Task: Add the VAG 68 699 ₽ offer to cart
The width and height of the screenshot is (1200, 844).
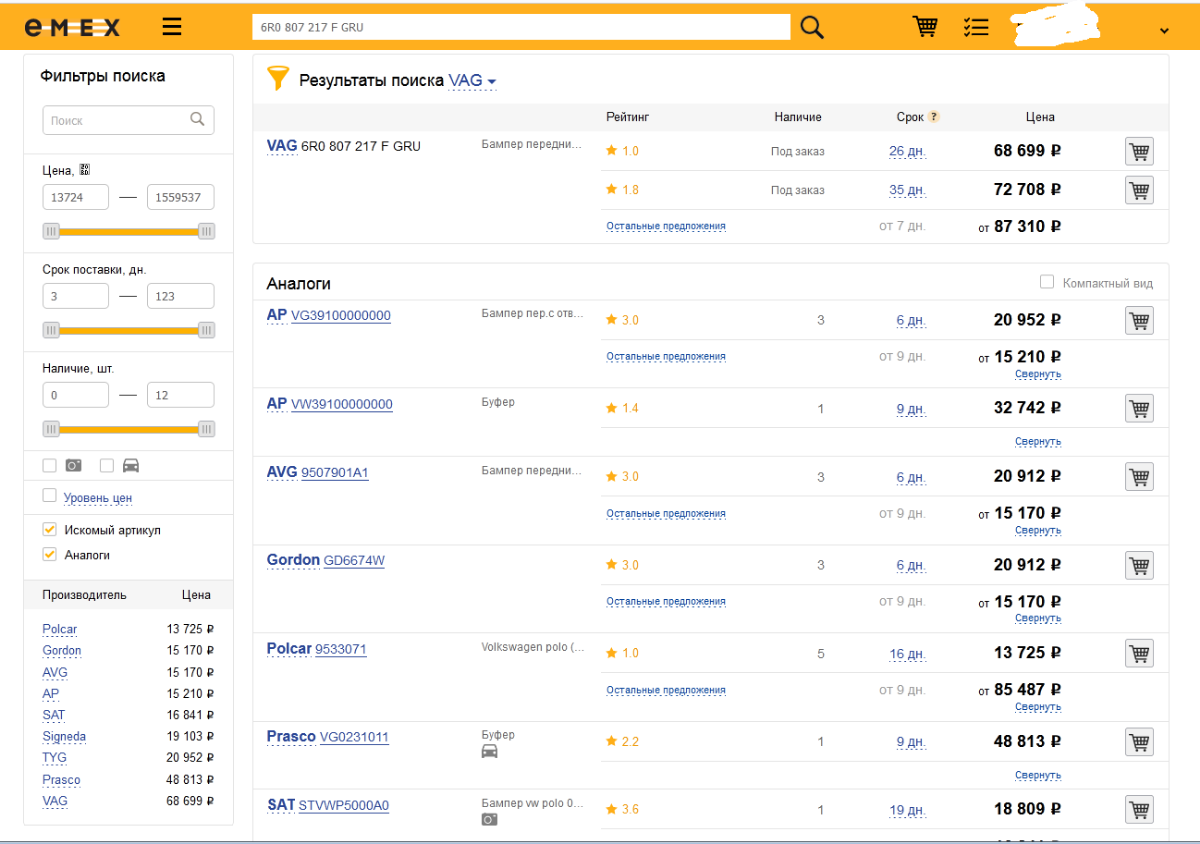Action: (1139, 152)
